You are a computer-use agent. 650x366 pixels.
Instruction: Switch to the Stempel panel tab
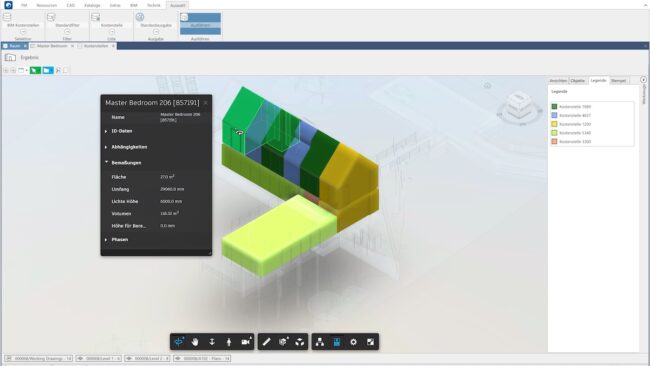(618, 81)
